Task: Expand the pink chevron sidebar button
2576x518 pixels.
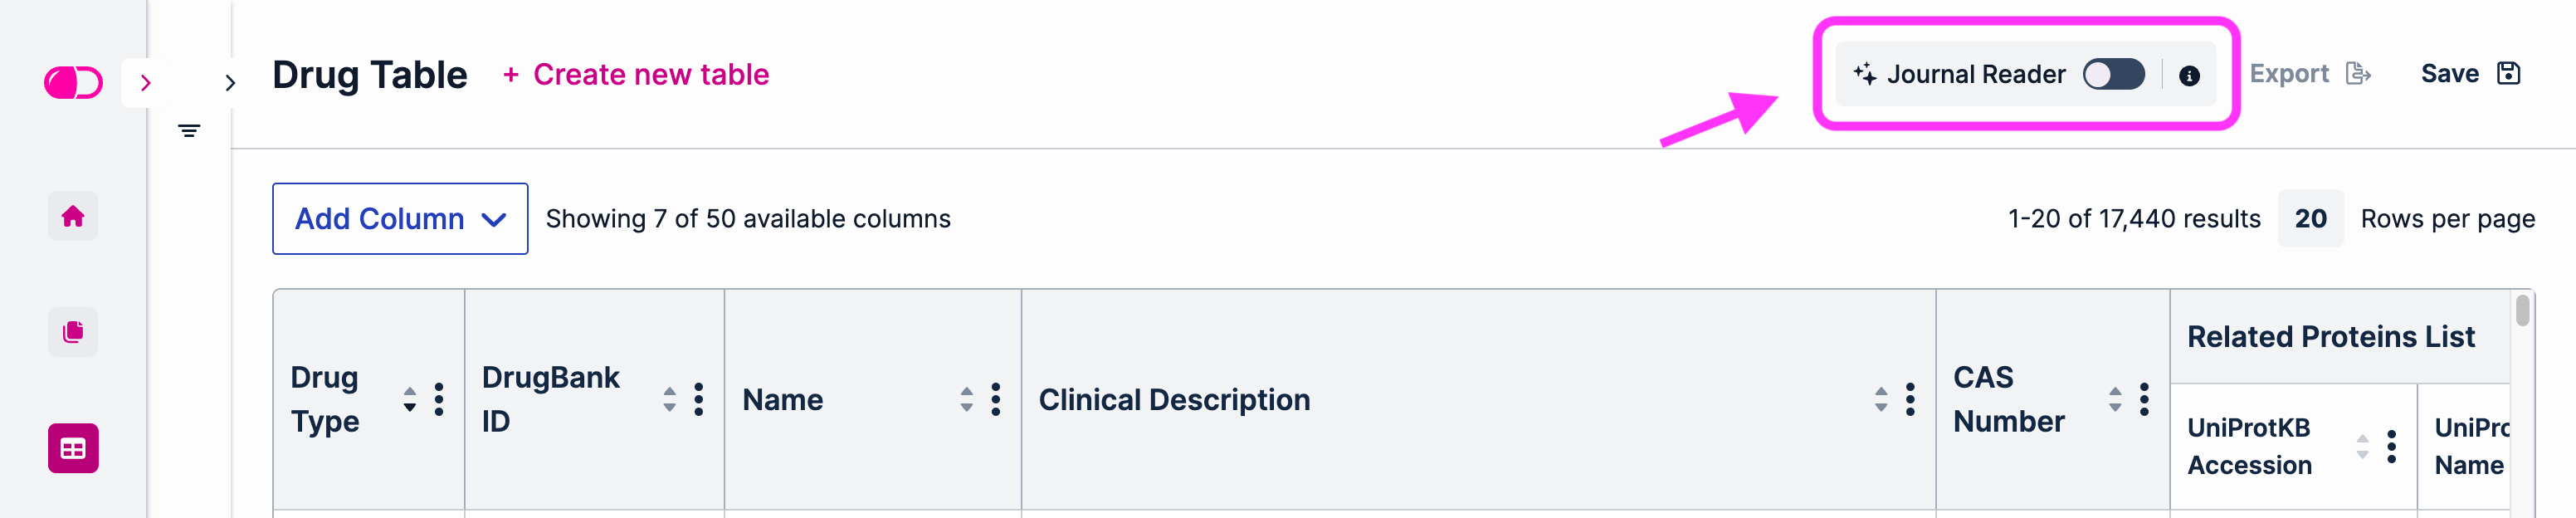Action: [x=146, y=82]
